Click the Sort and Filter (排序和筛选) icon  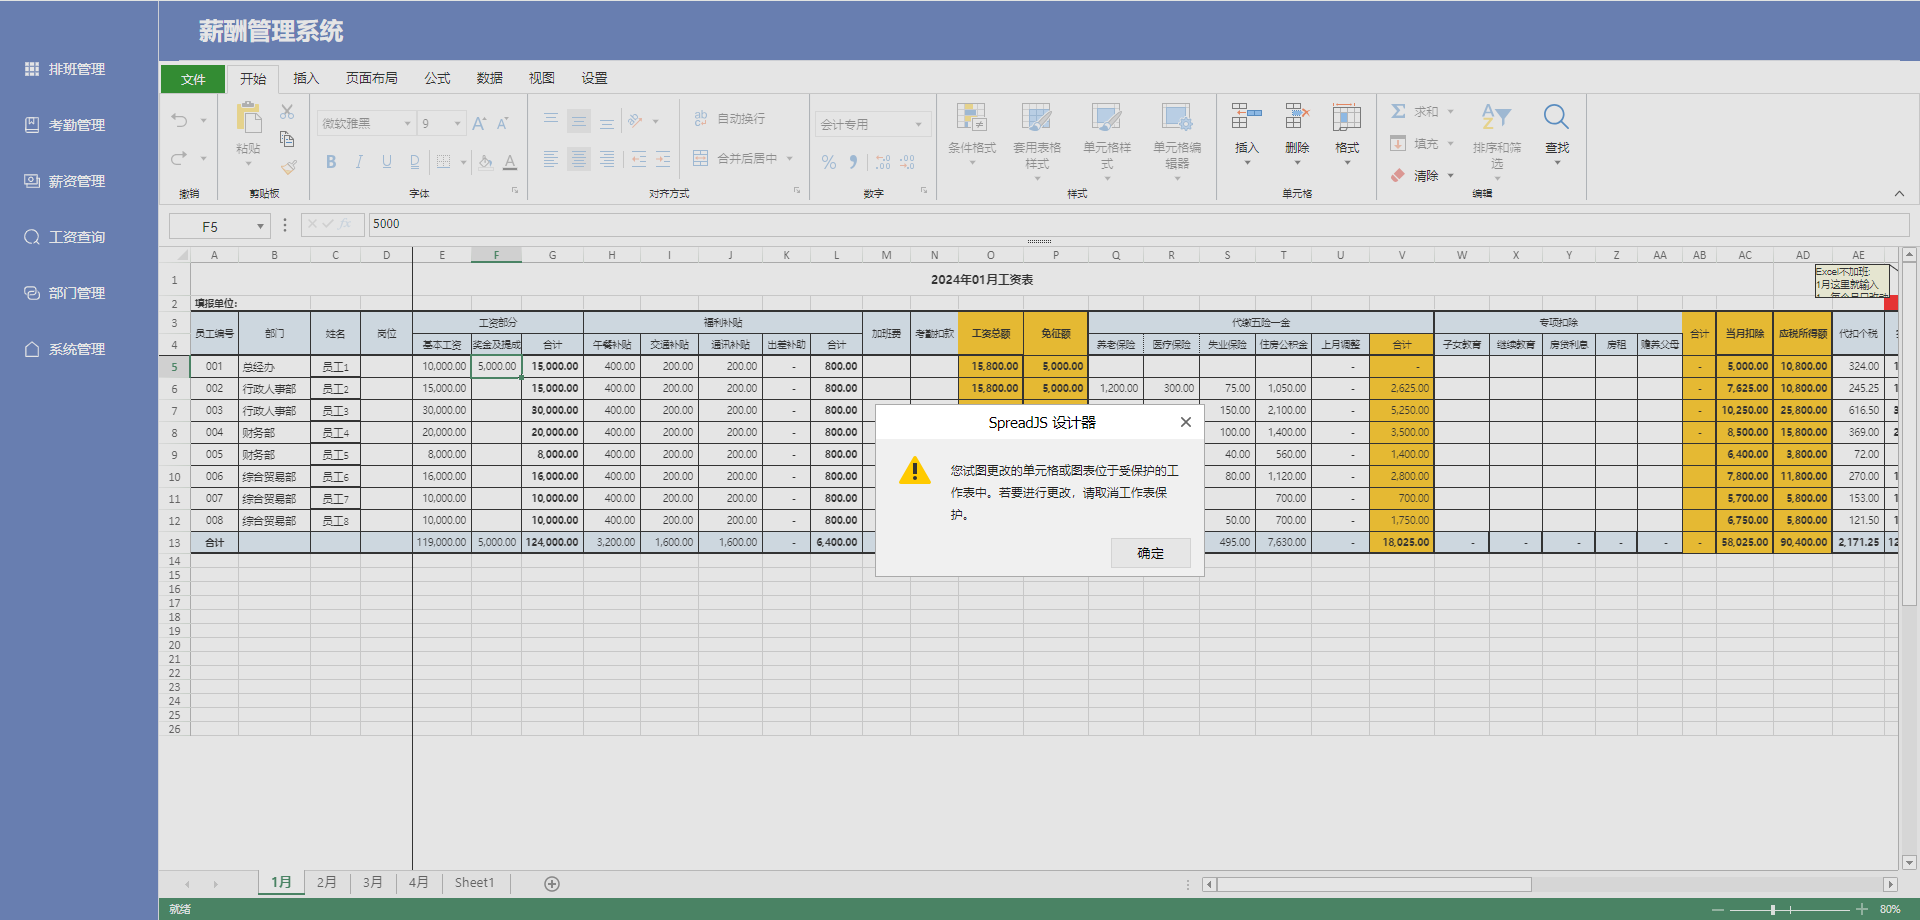pyautogui.click(x=1497, y=117)
